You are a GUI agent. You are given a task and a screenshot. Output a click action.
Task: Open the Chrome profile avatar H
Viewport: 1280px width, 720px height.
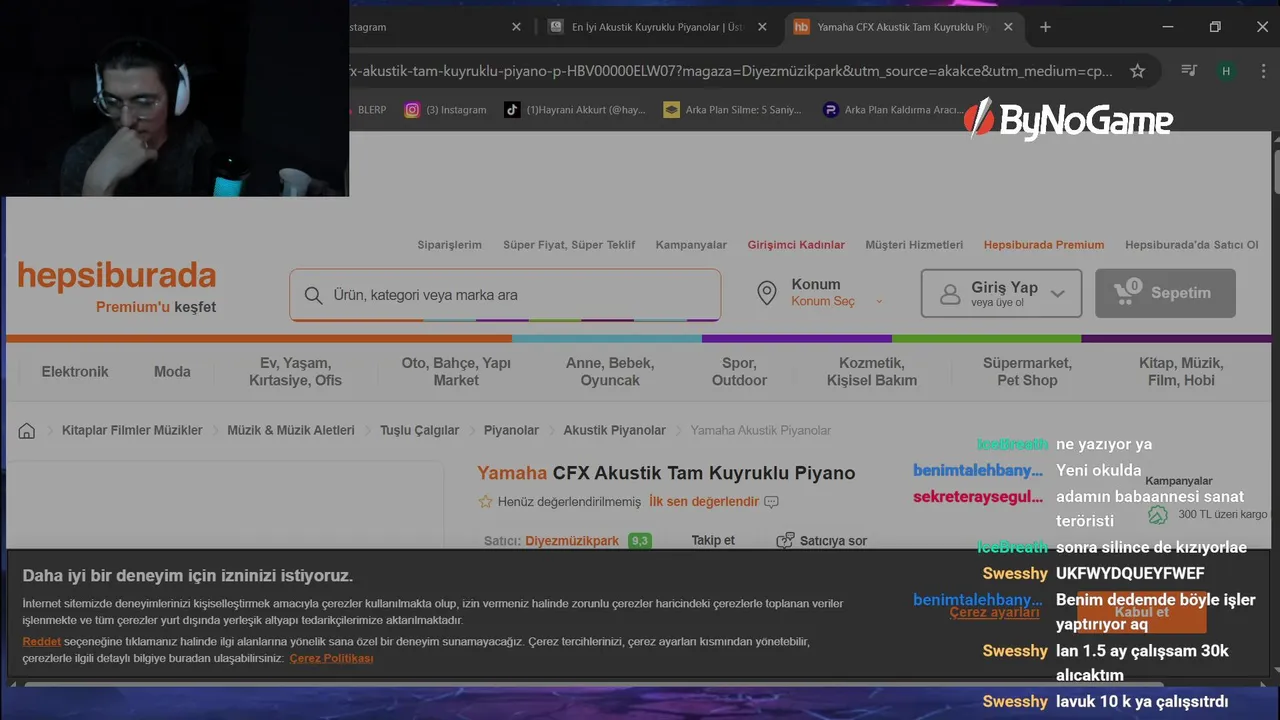pyautogui.click(x=1225, y=71)
